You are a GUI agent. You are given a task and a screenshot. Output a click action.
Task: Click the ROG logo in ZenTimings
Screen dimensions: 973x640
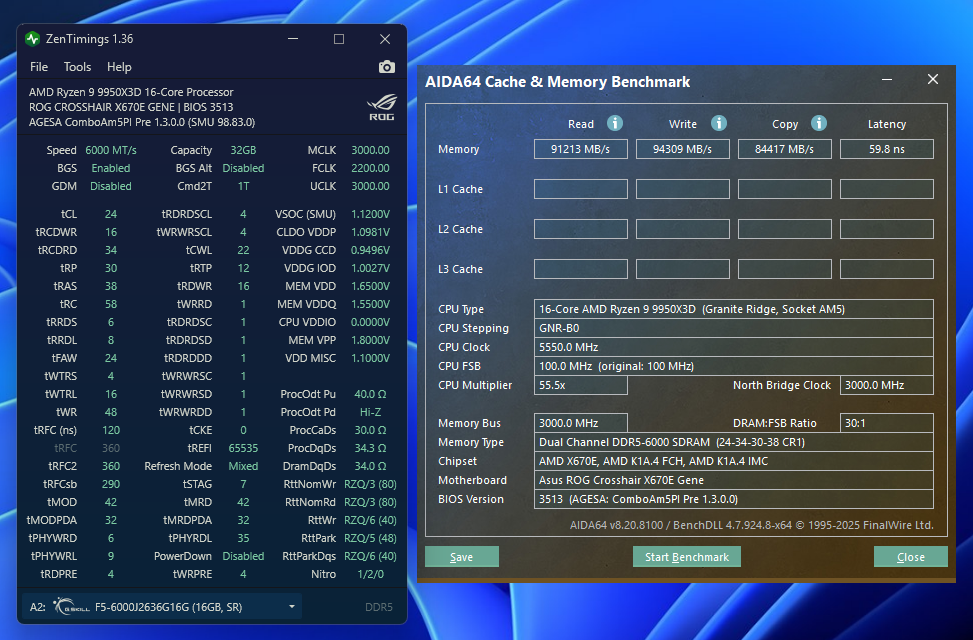point(380,107)
